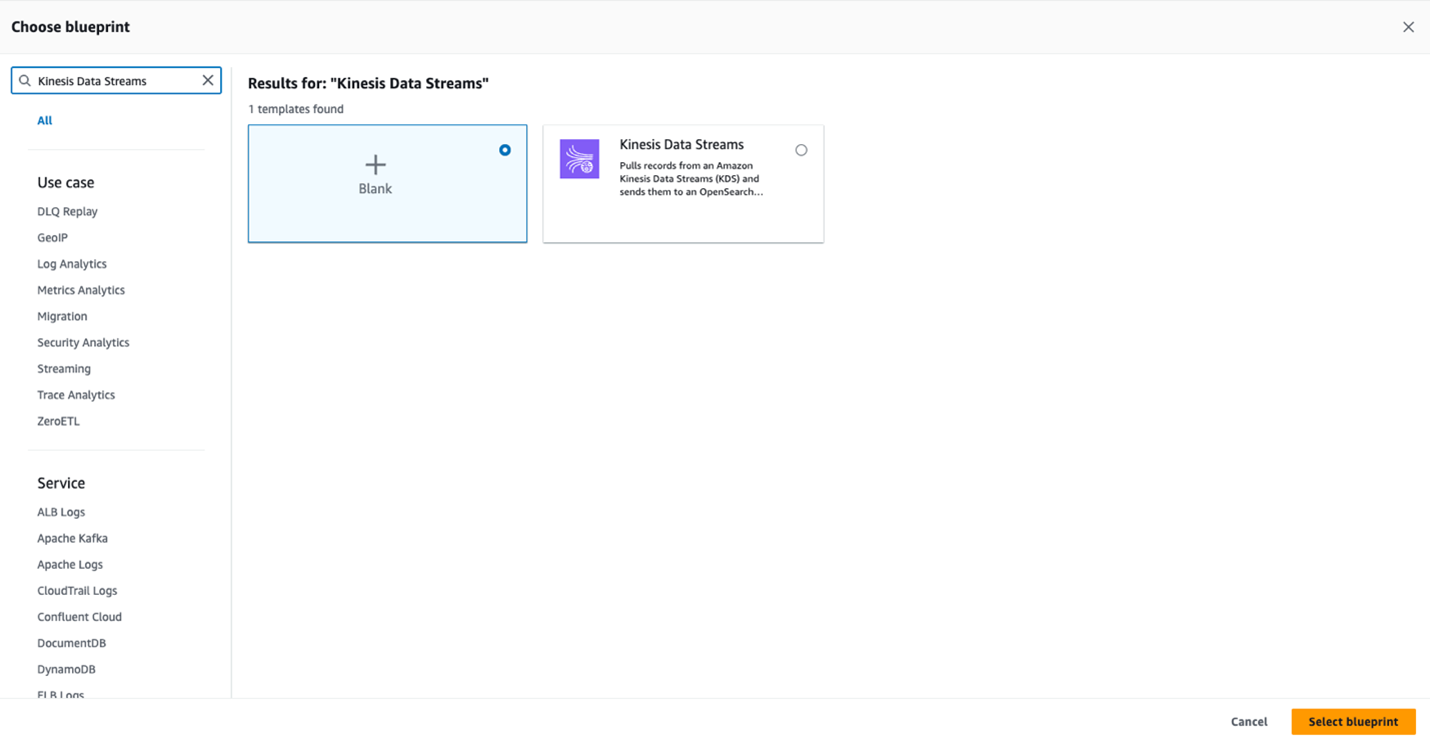Click the Cancel button
The height and width of the screenshot is (739, 1430).
(x=1249, y=722)
